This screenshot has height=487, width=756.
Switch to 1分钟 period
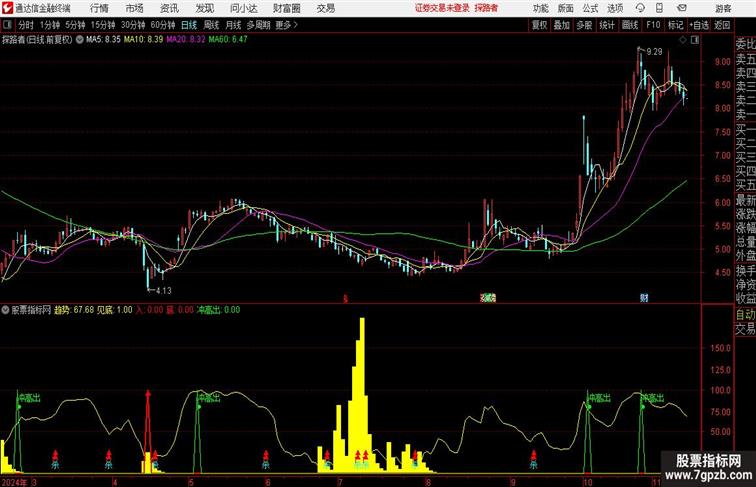(x=50, y=25)
